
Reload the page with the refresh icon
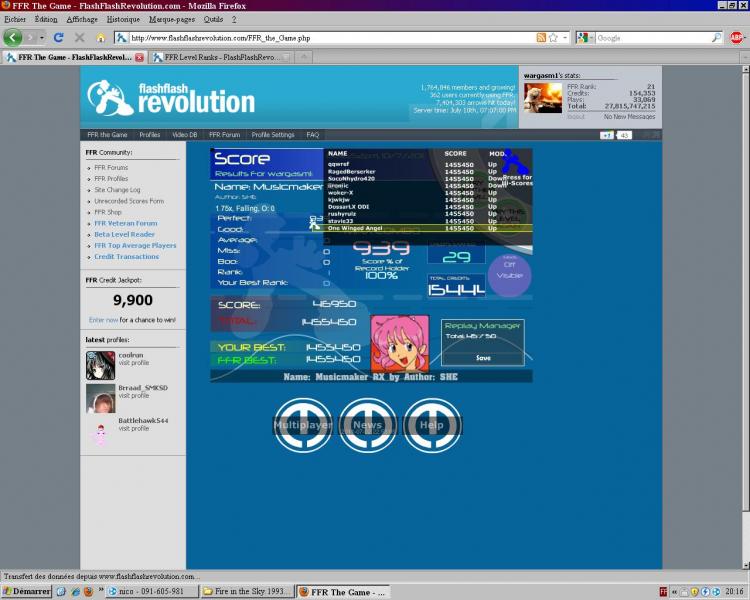point(59,38)
